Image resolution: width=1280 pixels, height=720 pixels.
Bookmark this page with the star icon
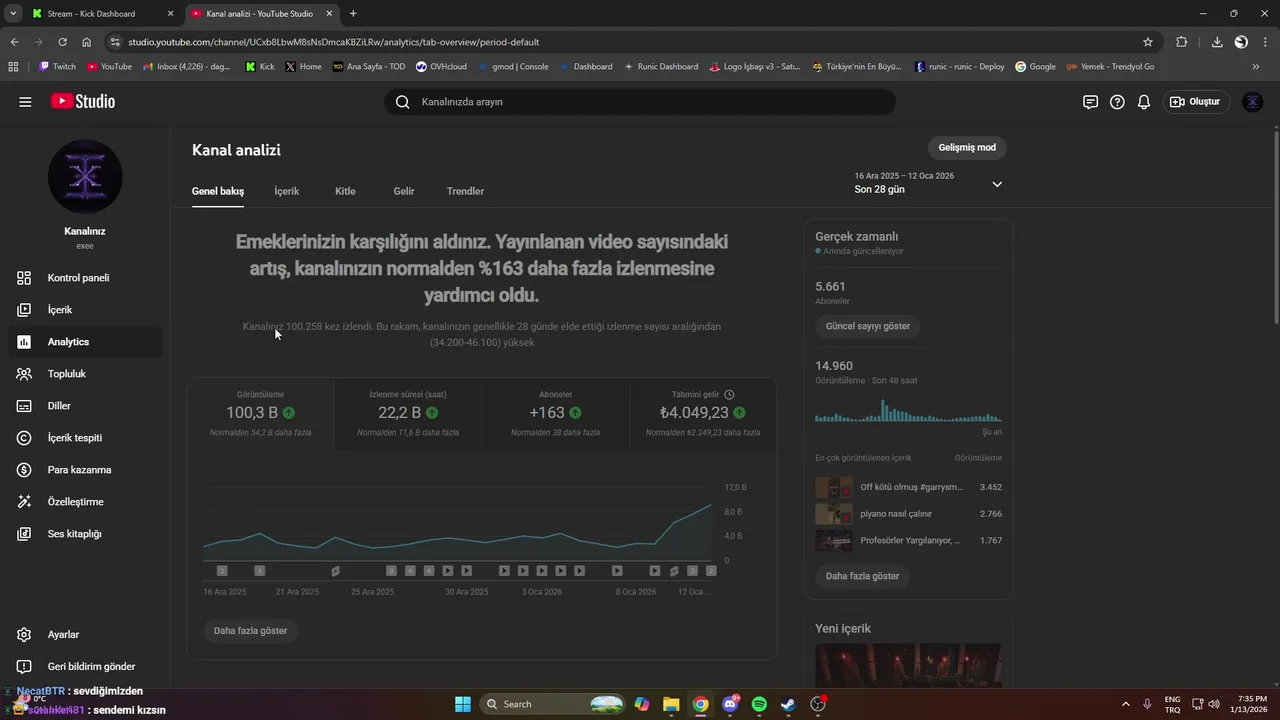pos(1148,42)
